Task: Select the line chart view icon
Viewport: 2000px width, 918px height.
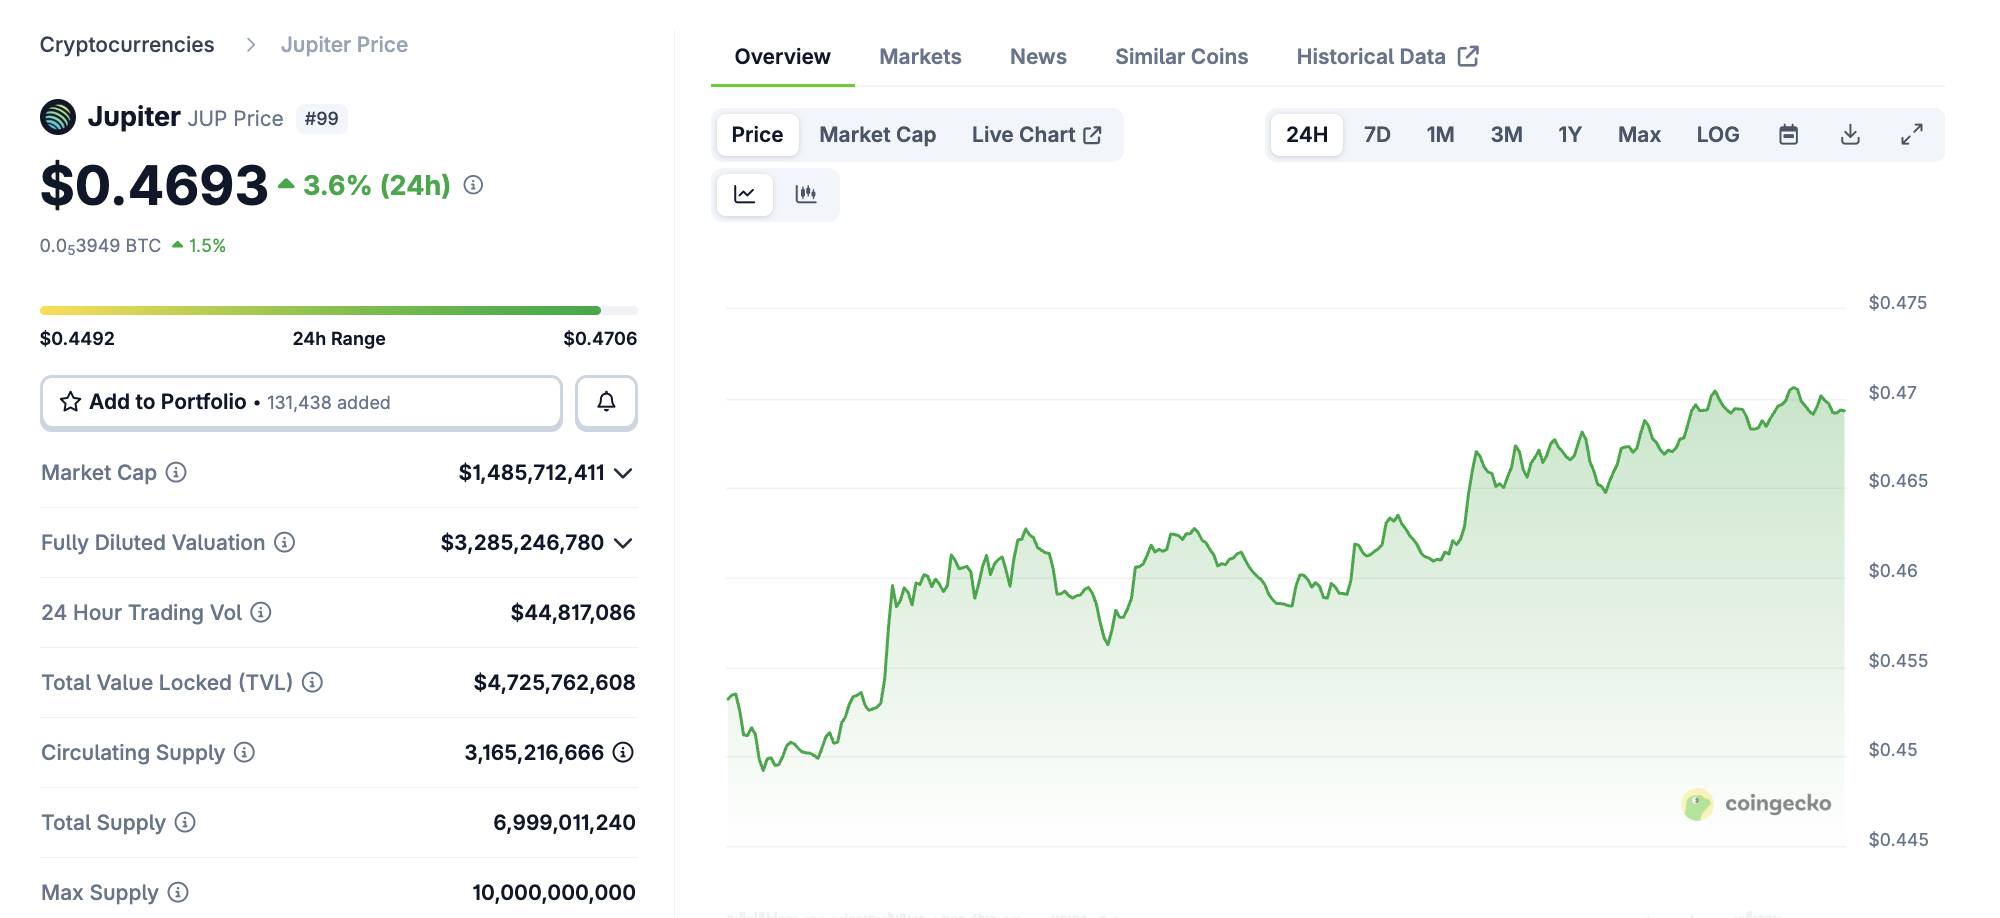Action: pos(745,194)
